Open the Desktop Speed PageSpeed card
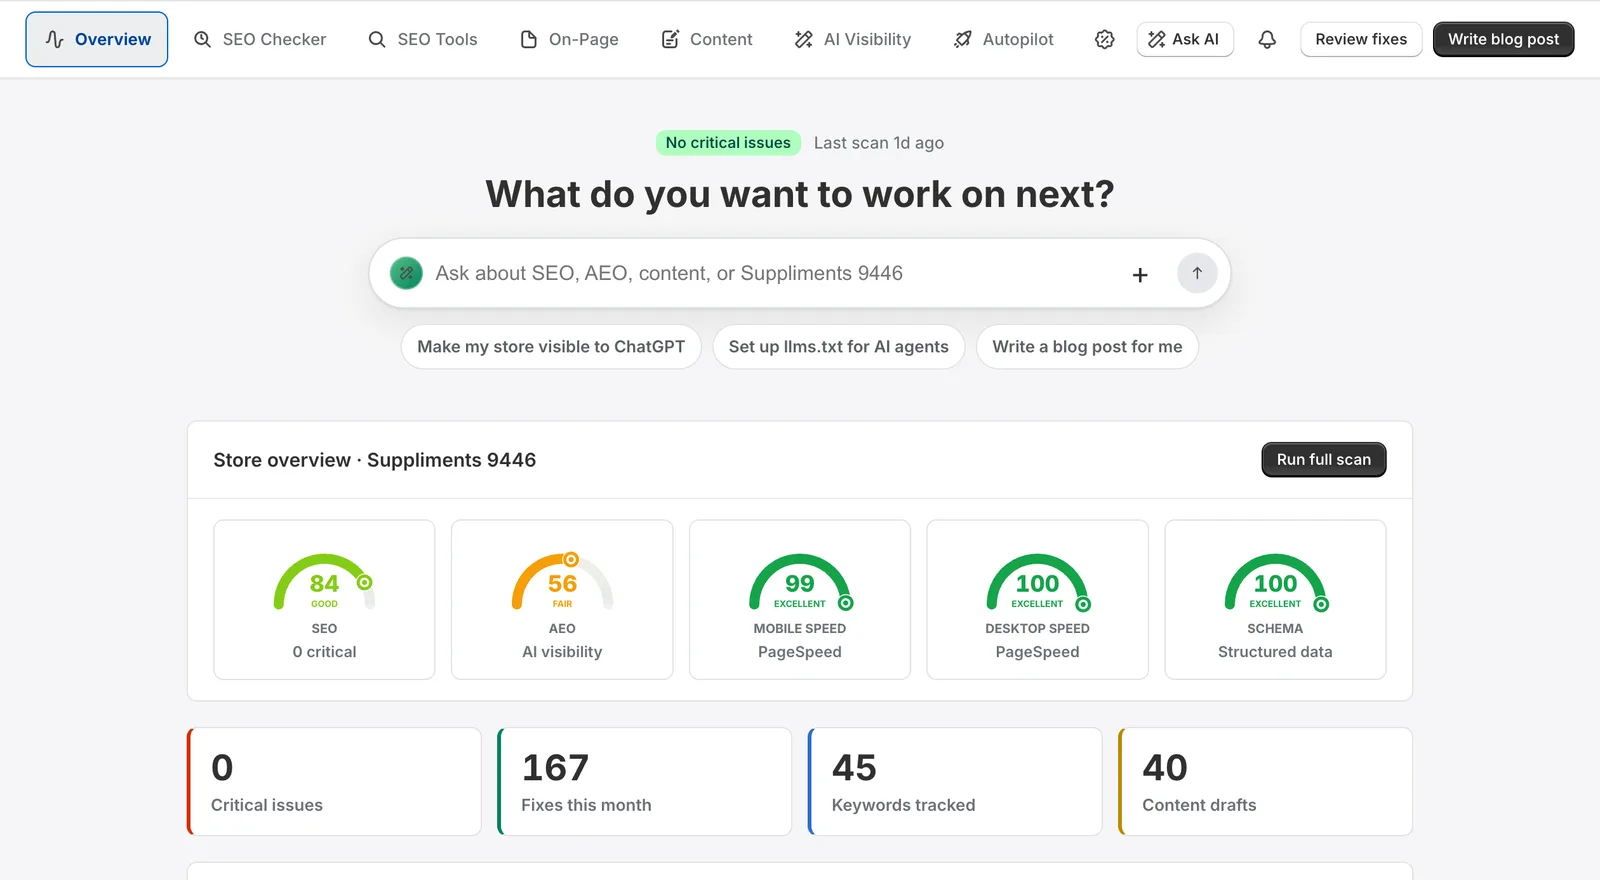Viewport: 1600px width, 880px height. click(x=1037, y=599)
